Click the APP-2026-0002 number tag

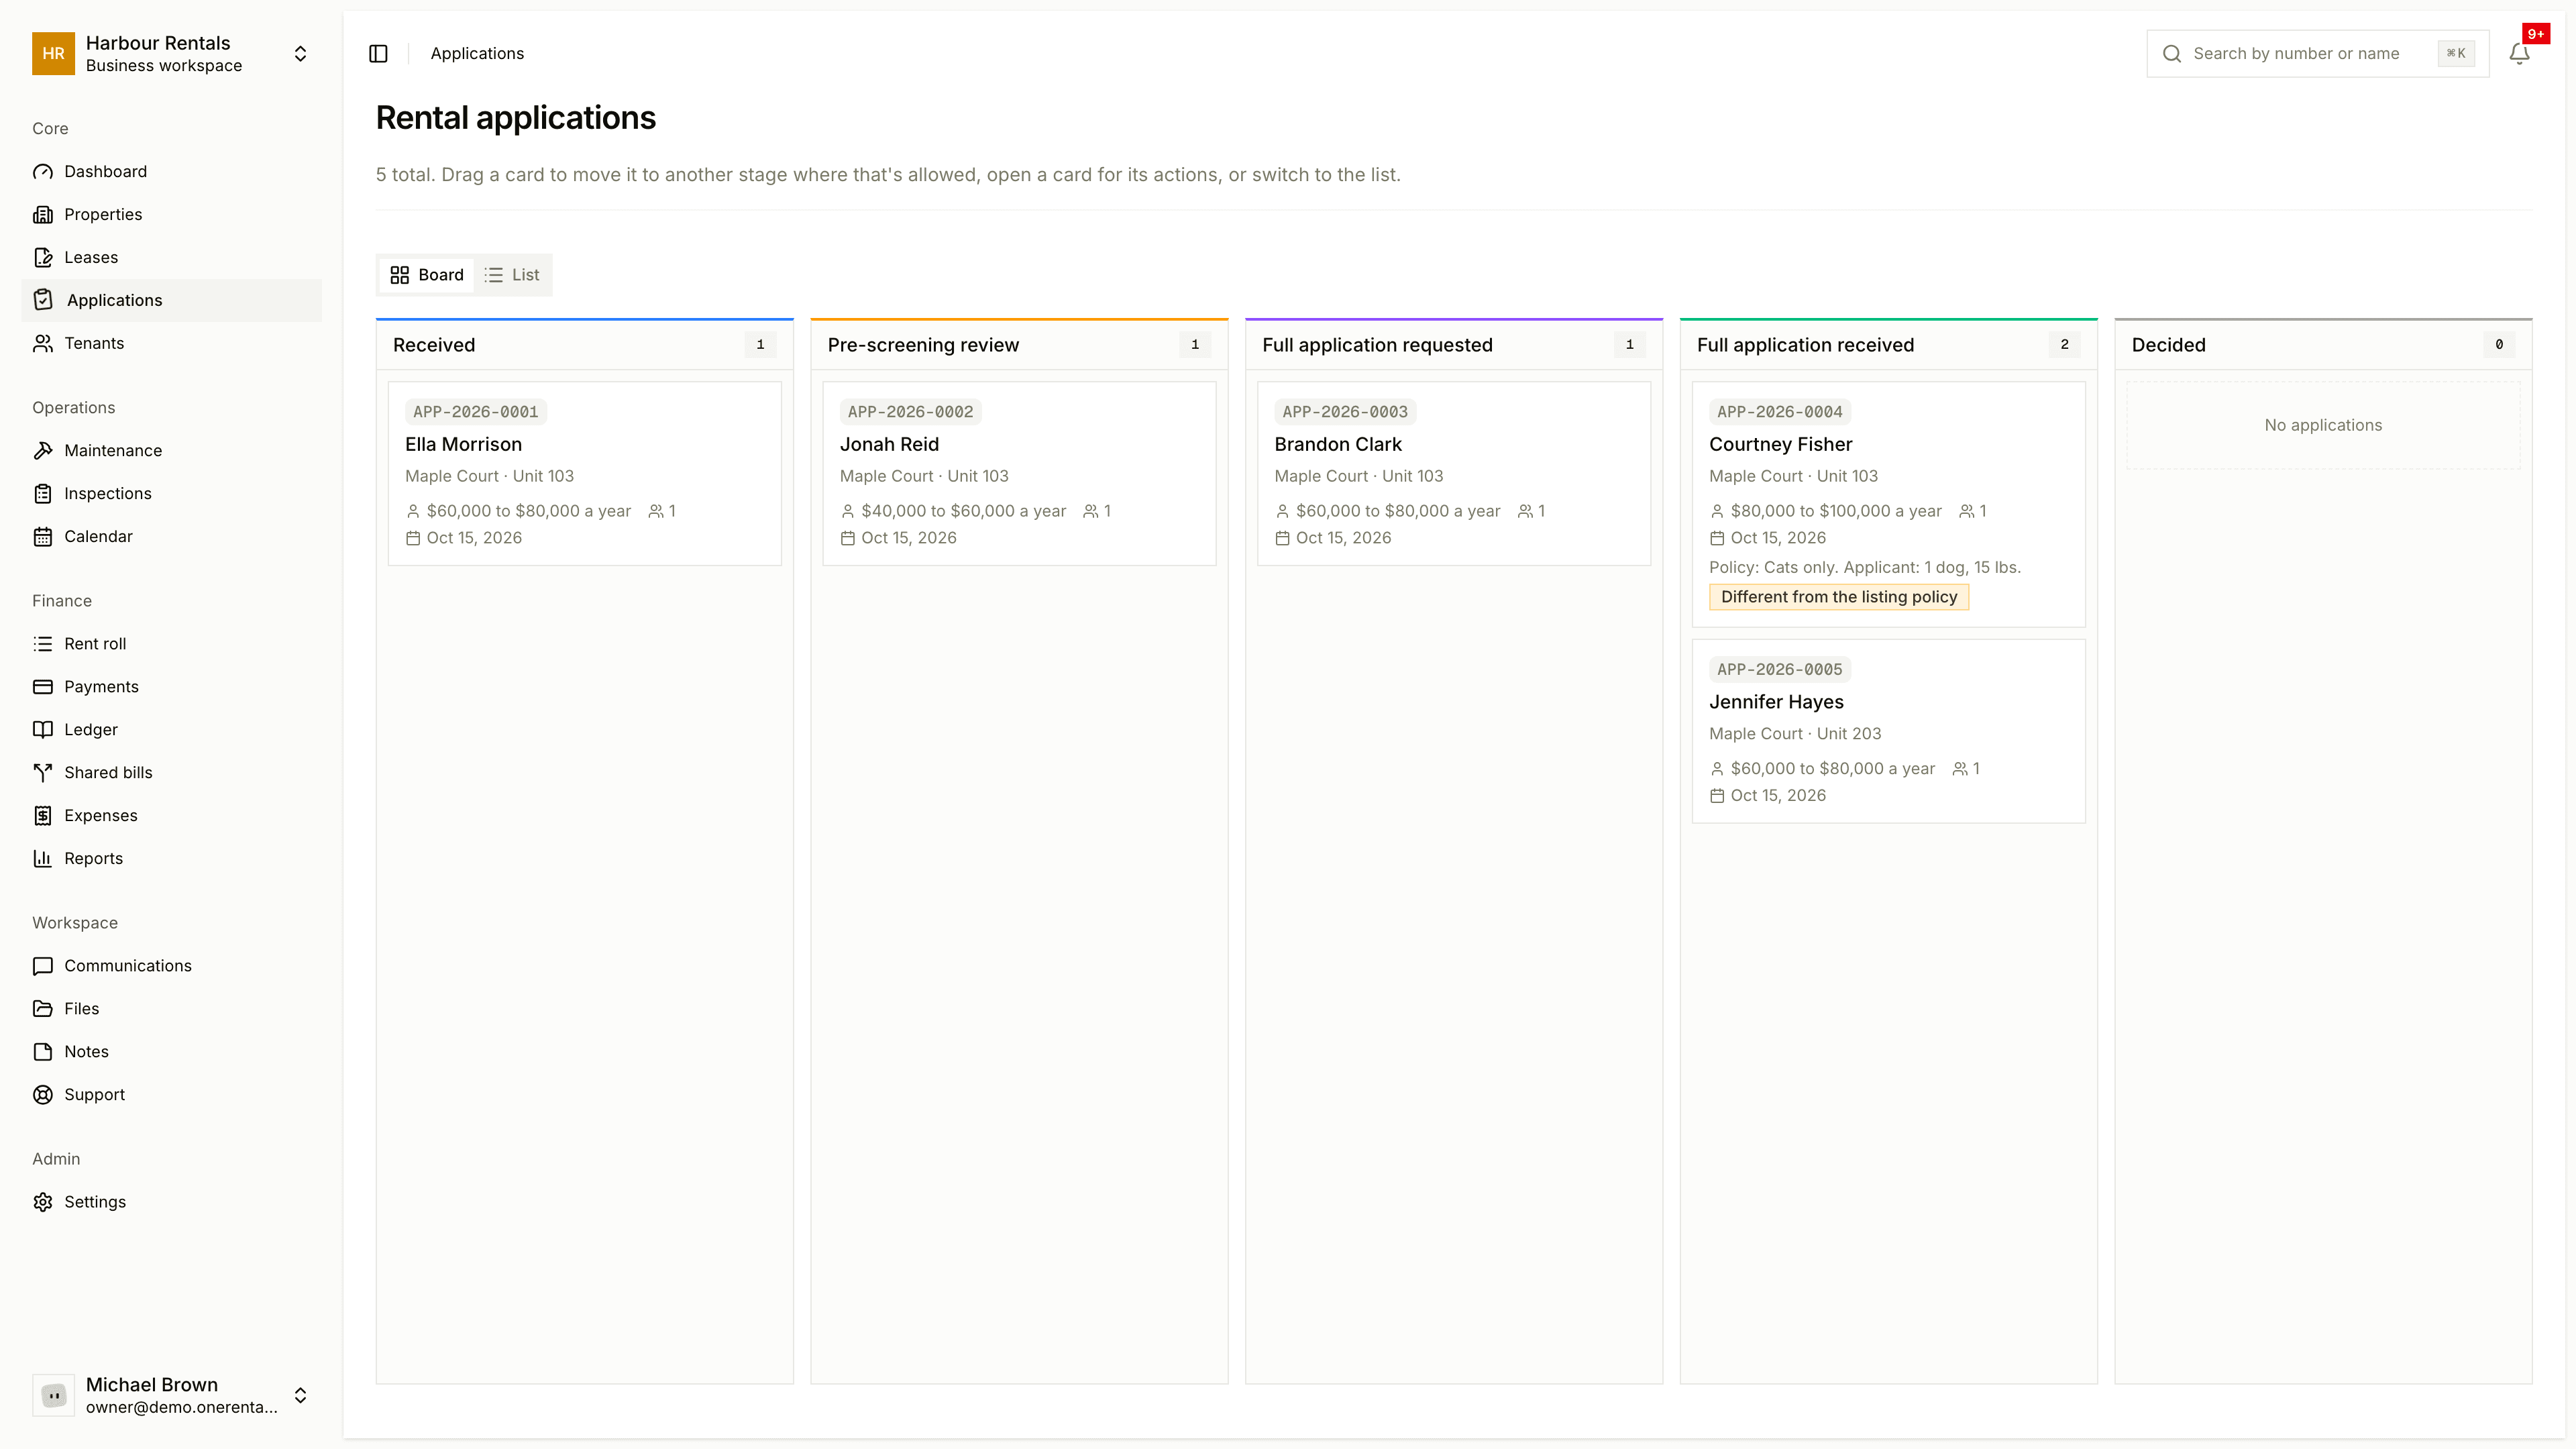click(910, 412)
